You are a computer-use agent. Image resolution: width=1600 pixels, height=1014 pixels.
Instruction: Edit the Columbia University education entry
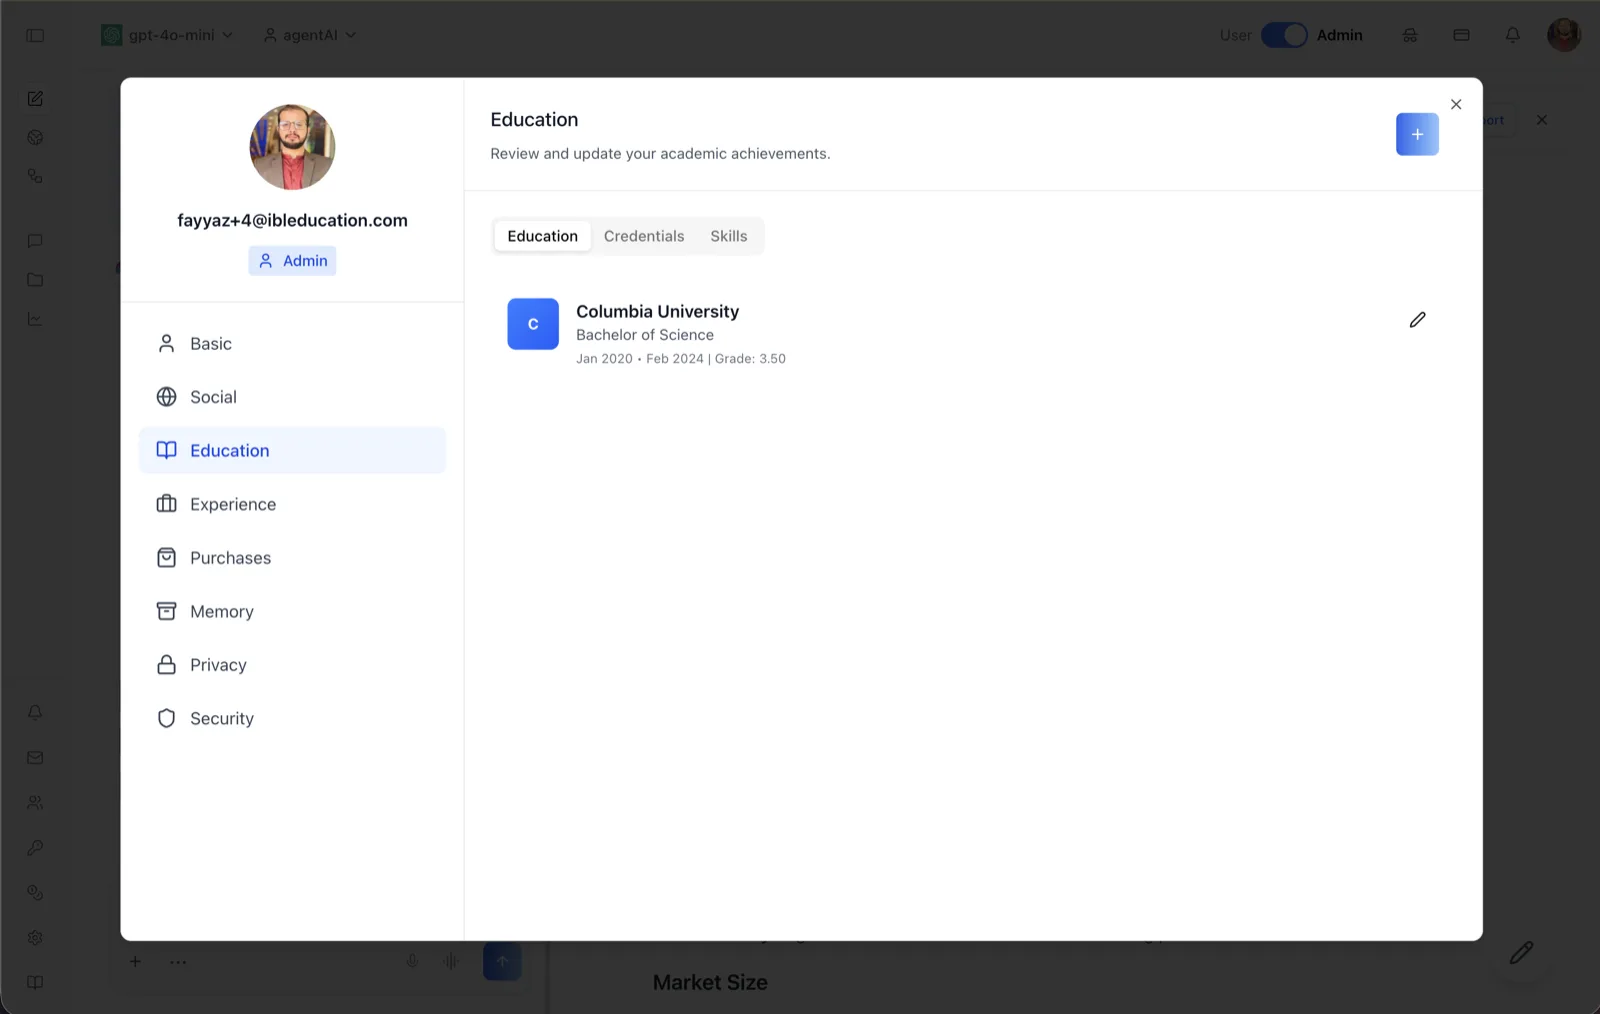(1417, 320)
